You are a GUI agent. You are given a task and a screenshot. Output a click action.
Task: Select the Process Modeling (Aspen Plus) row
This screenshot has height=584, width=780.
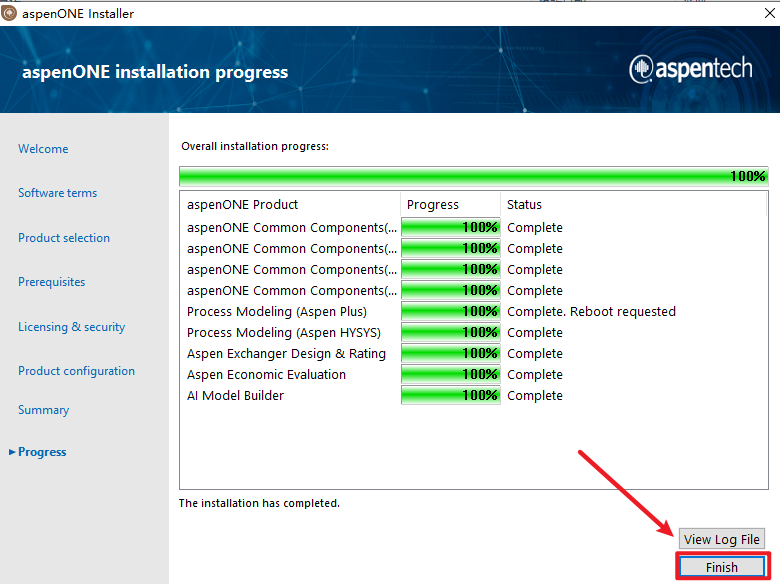277,312
